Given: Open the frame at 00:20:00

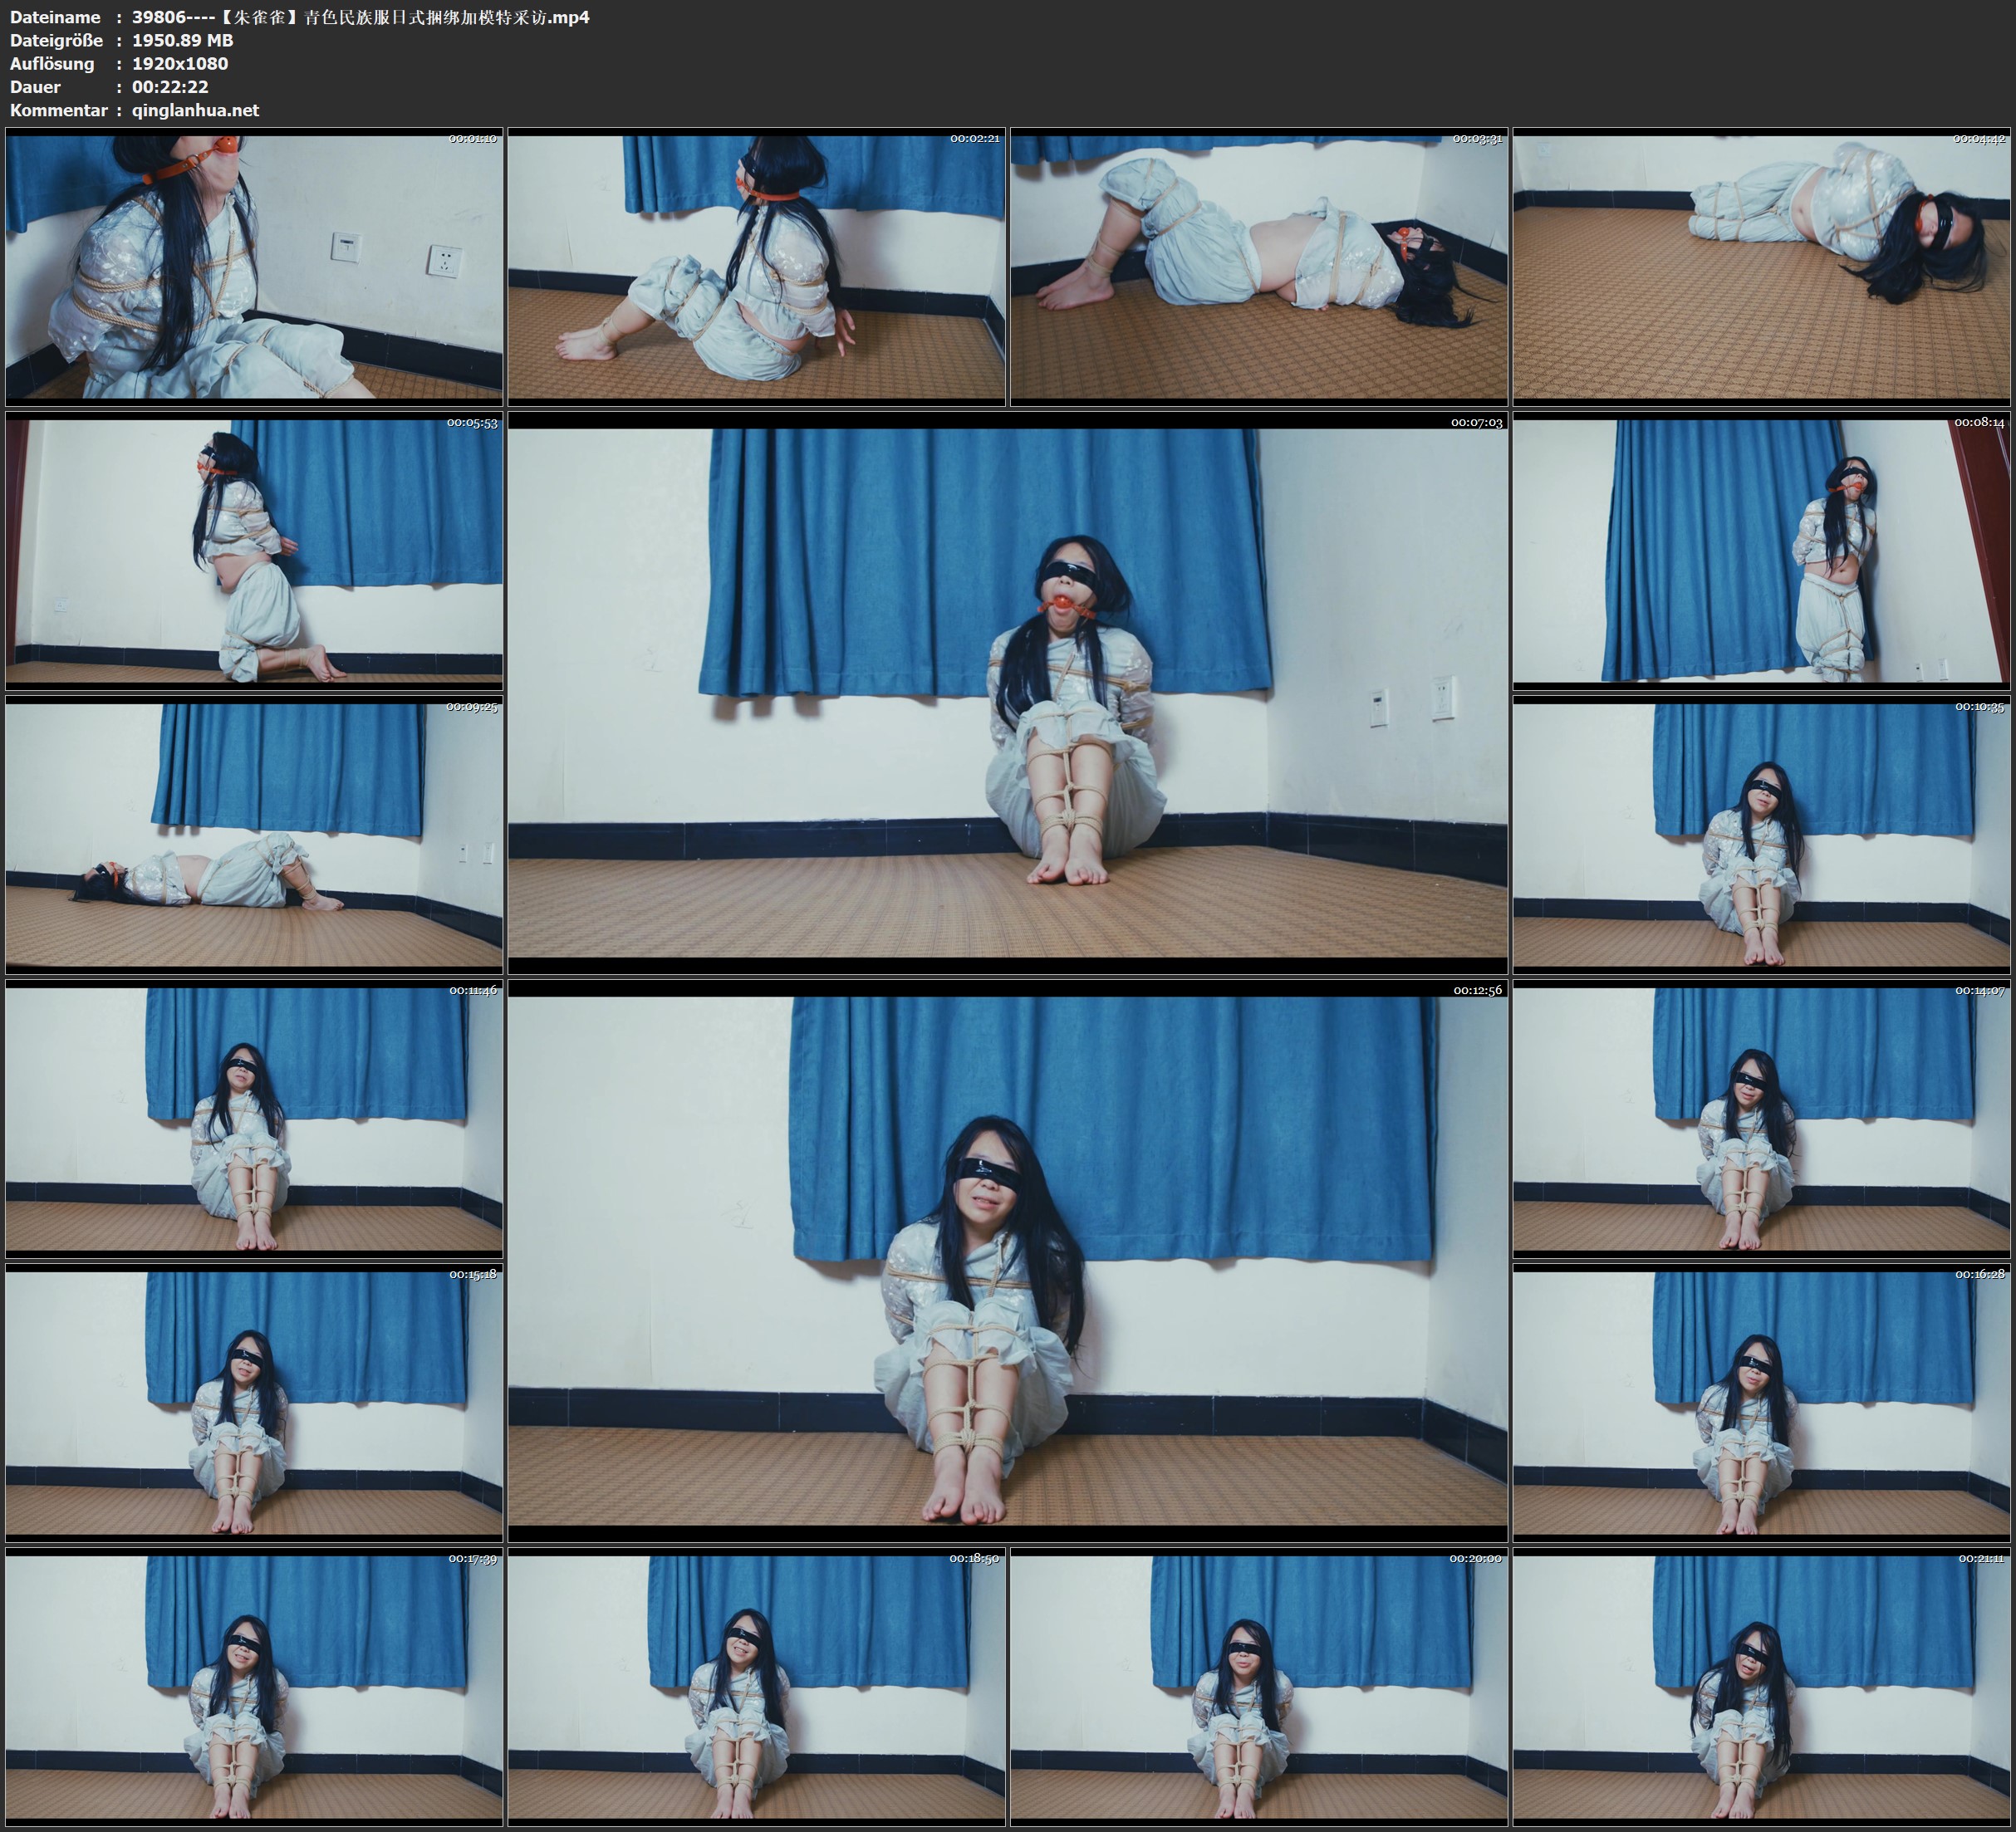Looking at the screenshot, I should 1259,1686.
